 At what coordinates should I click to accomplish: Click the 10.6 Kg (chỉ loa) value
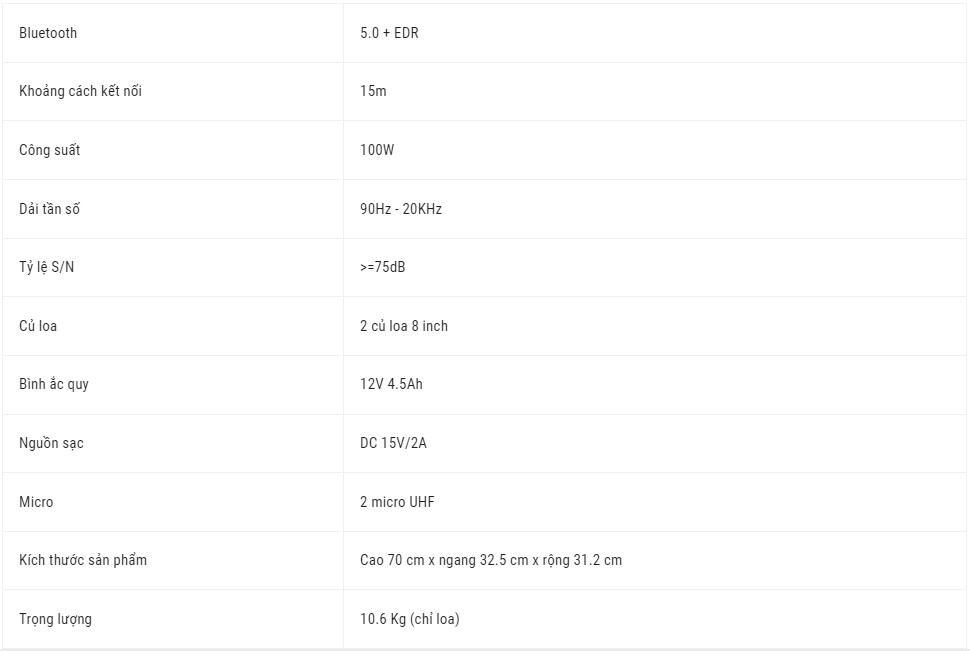tap(410, 619)
